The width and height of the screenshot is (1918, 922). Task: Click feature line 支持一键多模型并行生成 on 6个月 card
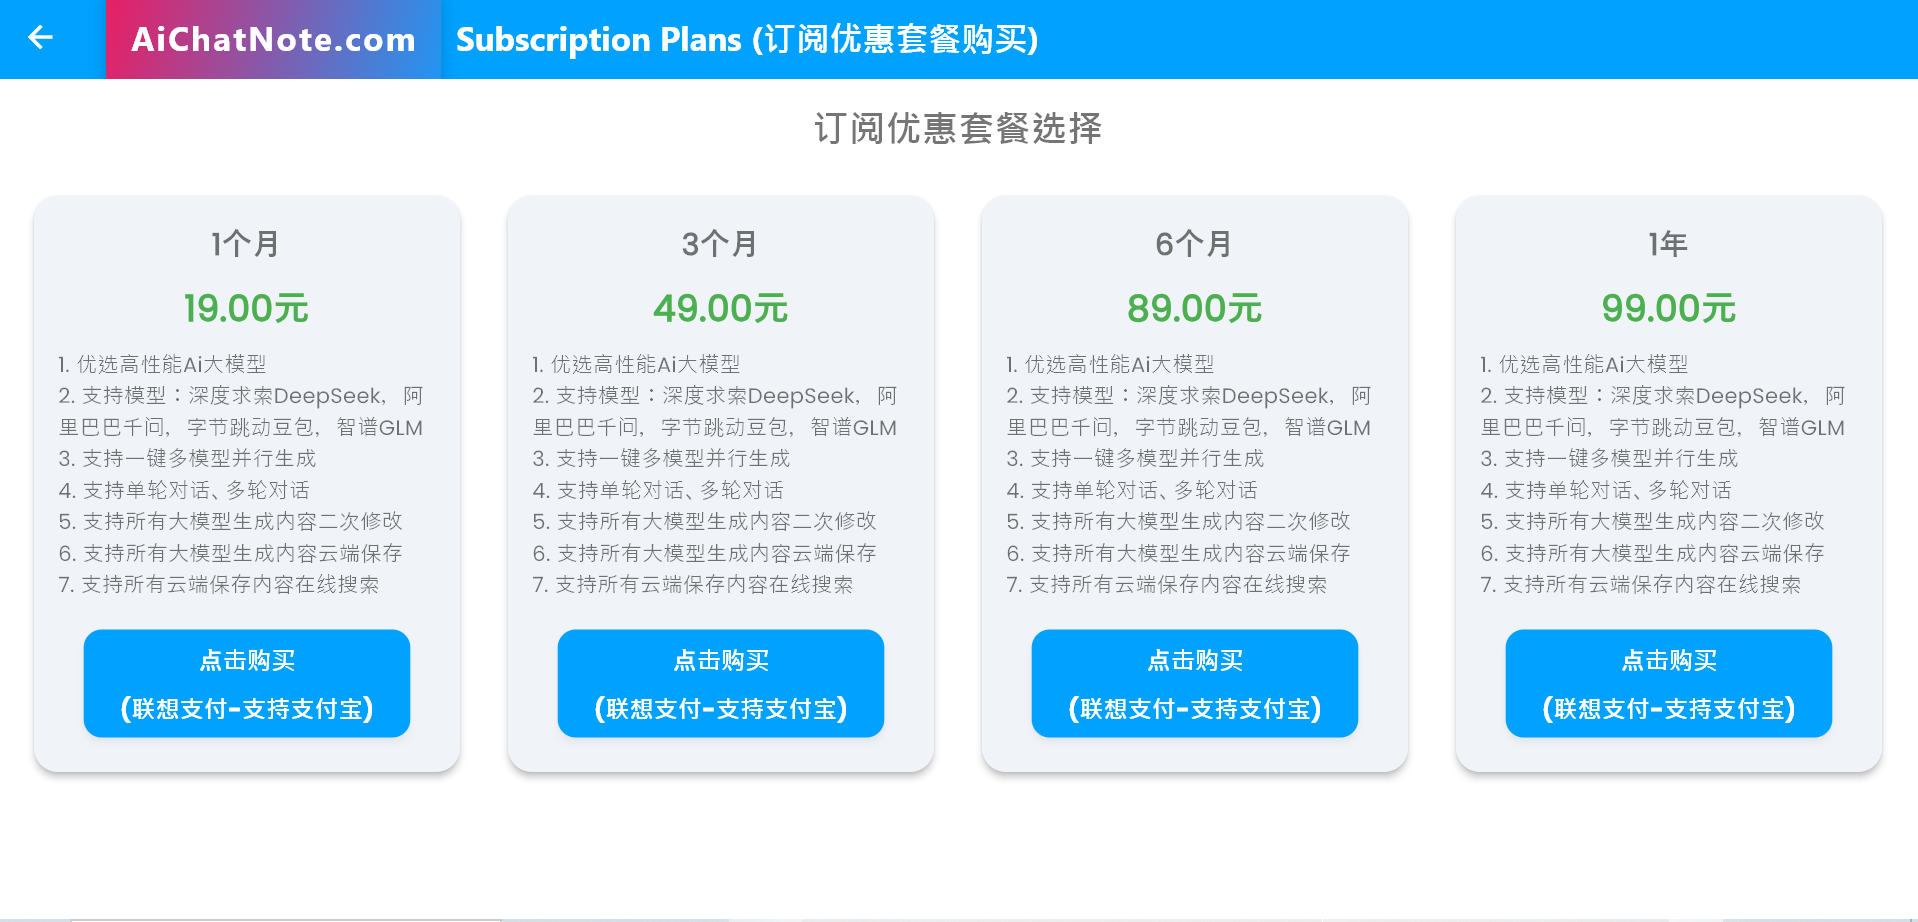click(1135, 458)
